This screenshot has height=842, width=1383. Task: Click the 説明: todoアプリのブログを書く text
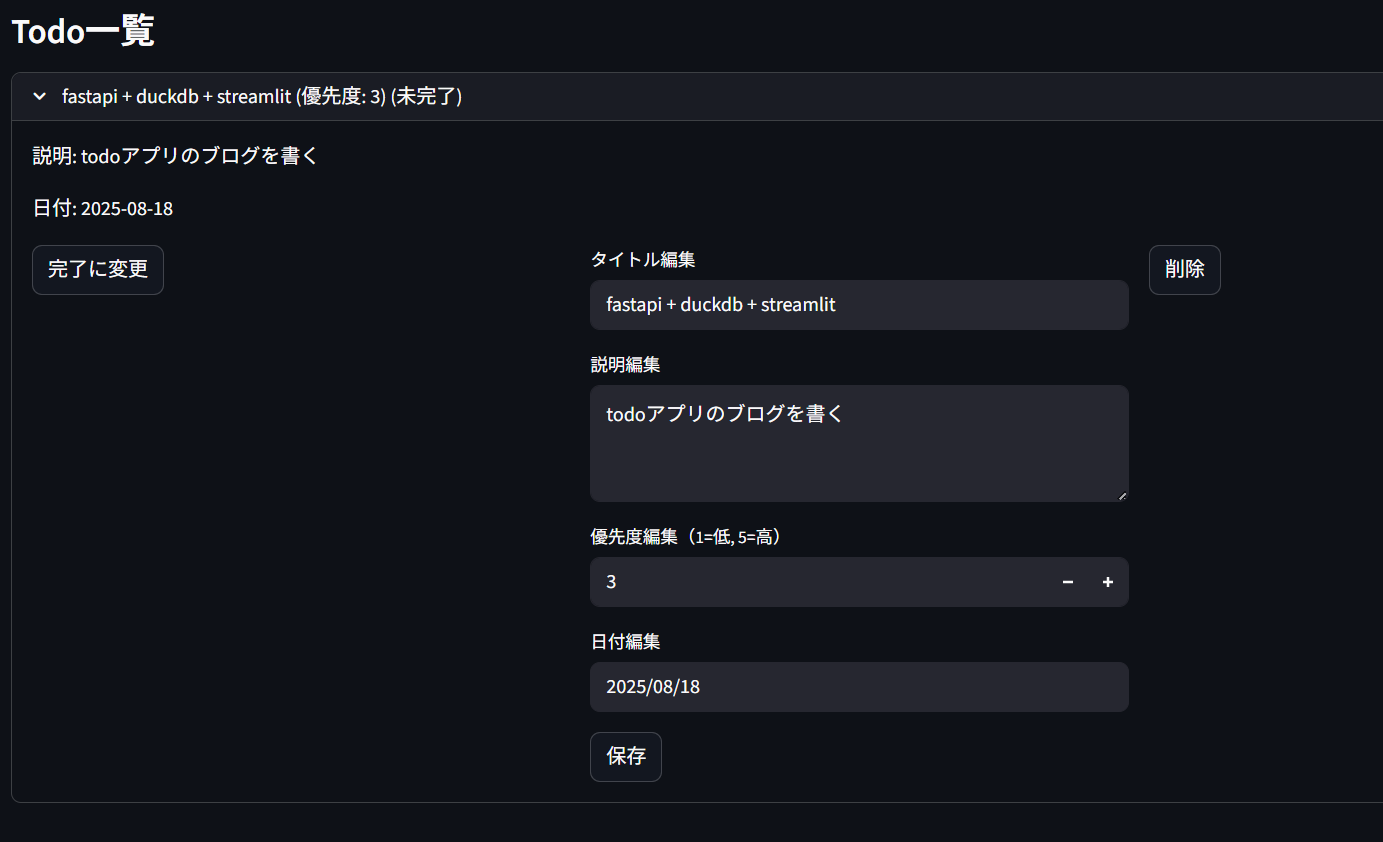click(175, 156)
